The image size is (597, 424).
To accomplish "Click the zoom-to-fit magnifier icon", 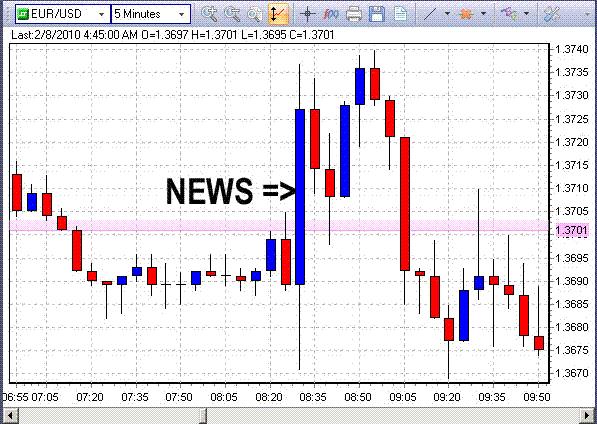I will coord(254,14).
